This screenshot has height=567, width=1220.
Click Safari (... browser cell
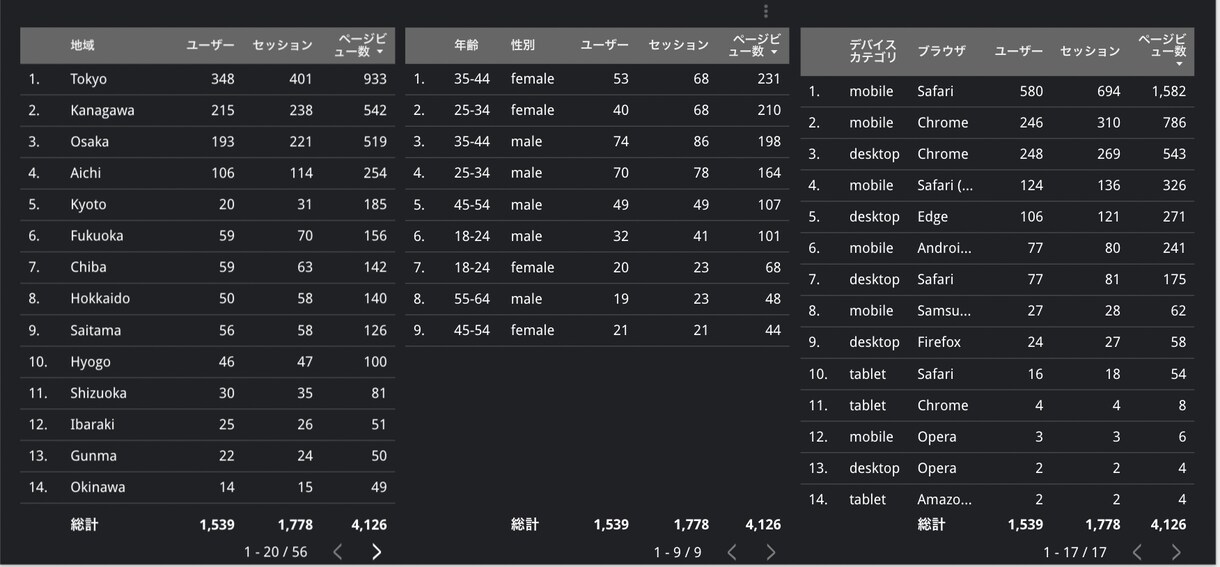click(x=945, y=185)
